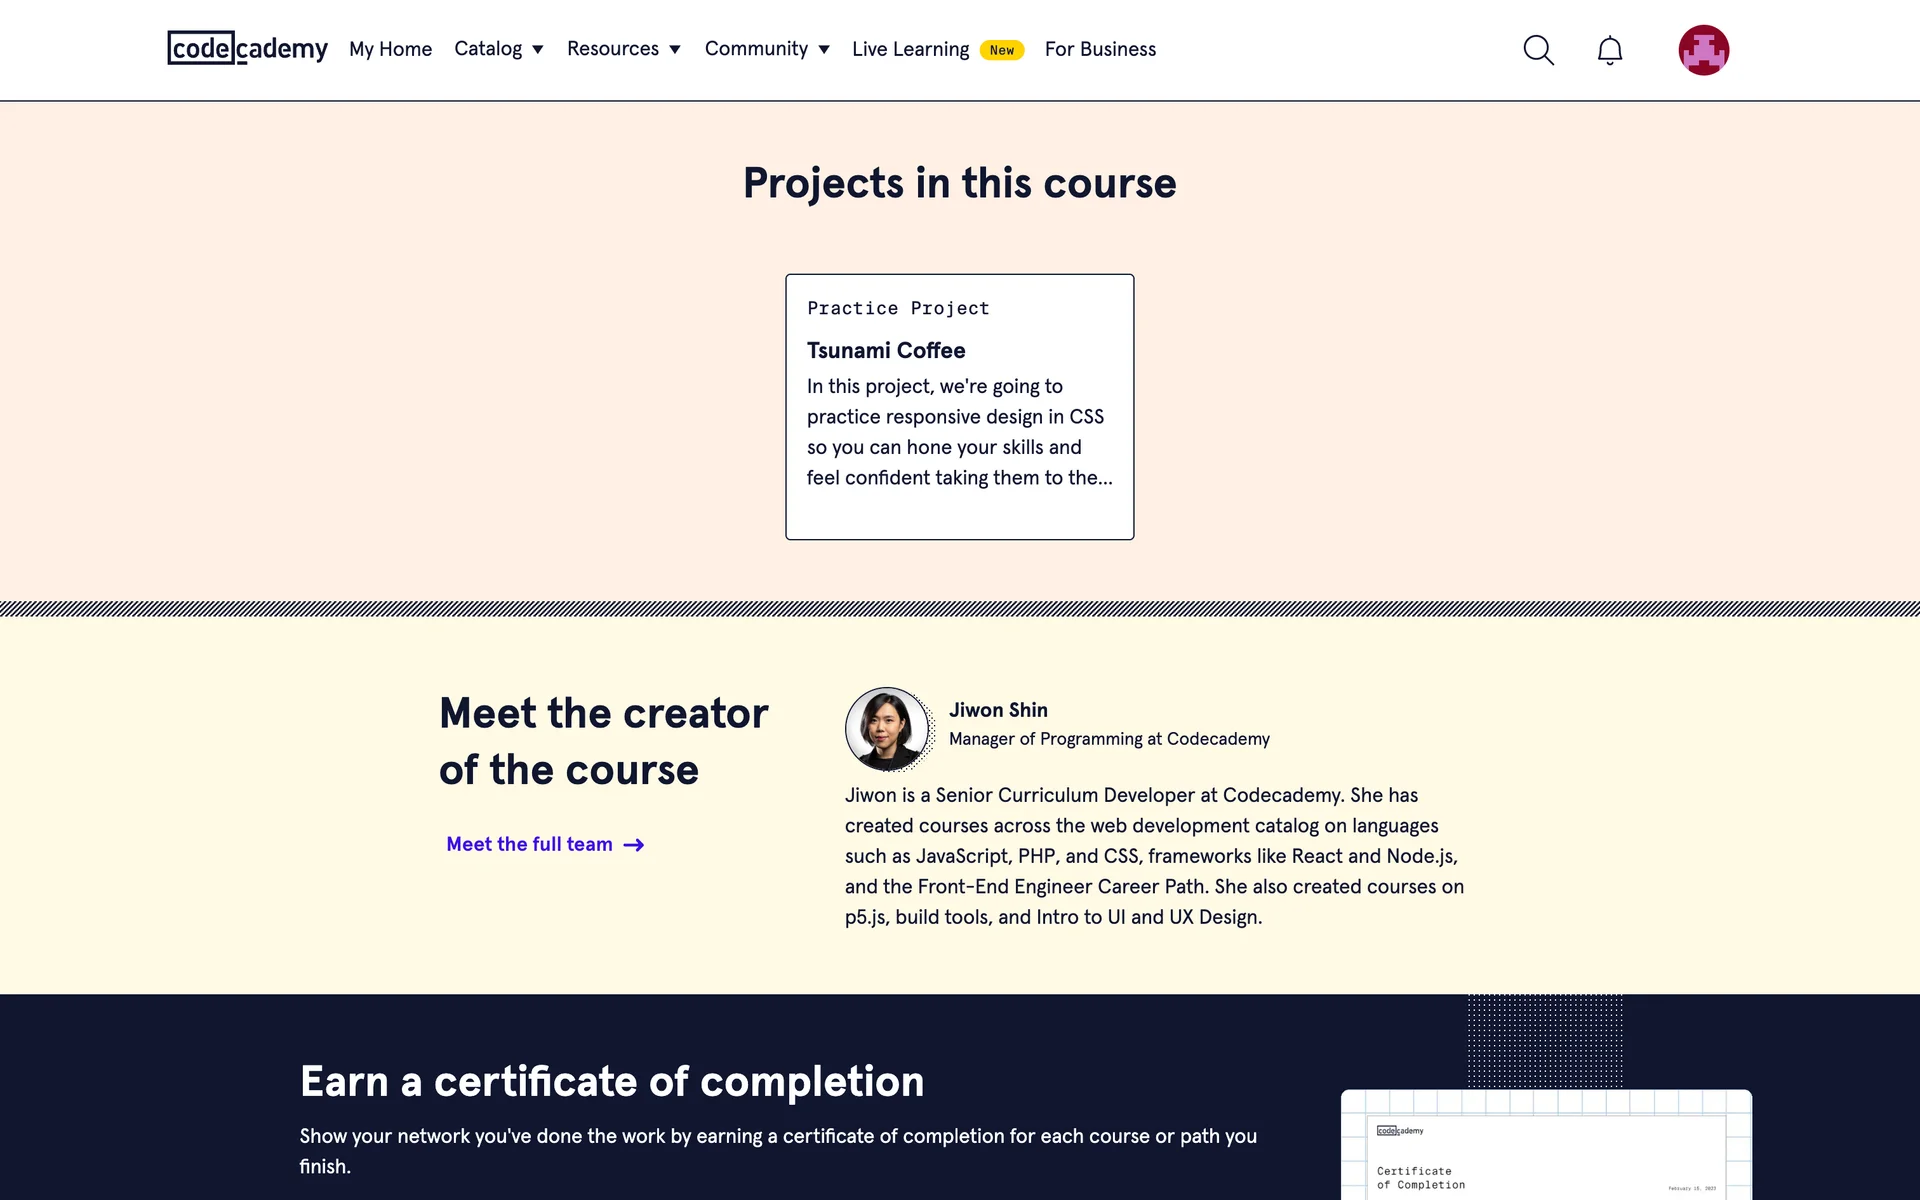Click the certificate of completion preview image
The height and width of the screenshot is (1200, 1920).
click(x=1545, y=1145)
